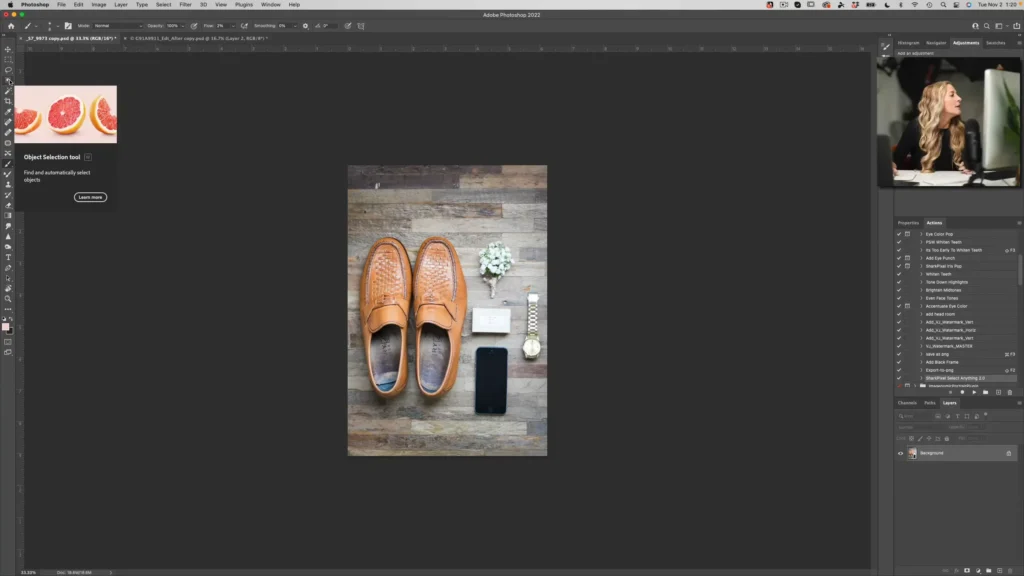Switch to the Histogram tab
1024x576 pixels.
point(908,43)
